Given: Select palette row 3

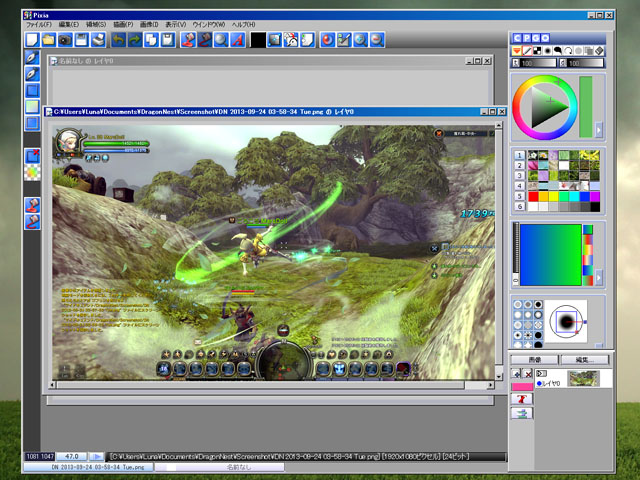Looking at the screenshot, I should tap(519, 176).
